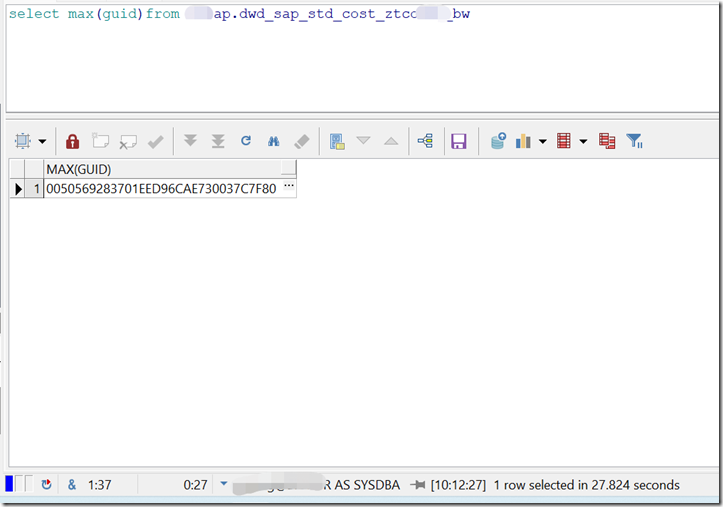Click into the SQL editor query text
Image resolution: width=723 pixels, height=507 pixels.
pos(239,14)
